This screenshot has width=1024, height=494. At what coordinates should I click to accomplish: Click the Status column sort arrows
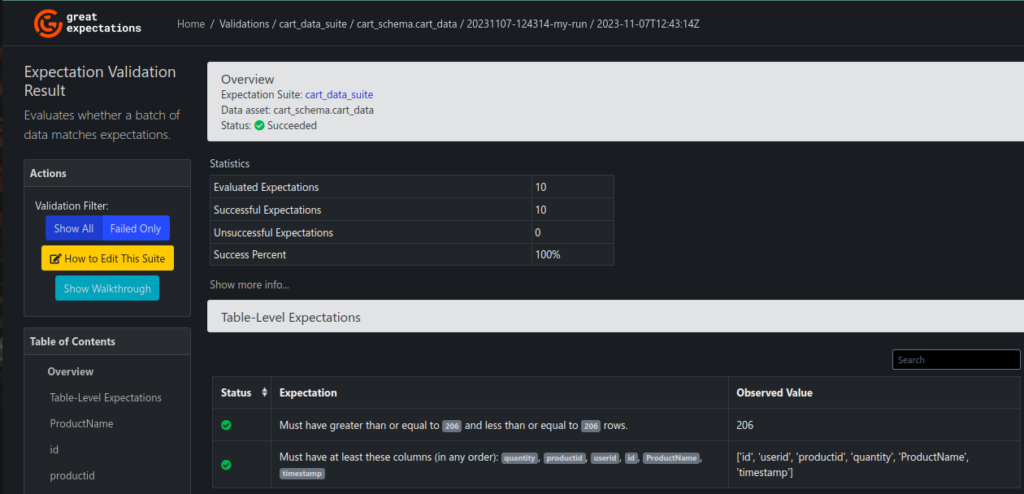pyautogui.click(x=264, y=393)
